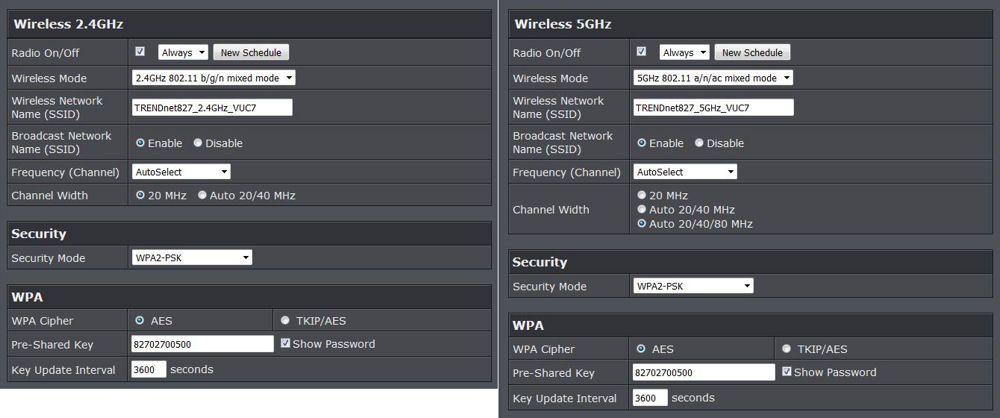Click the Wireless 5GHz section heading
The height and width of the screenshot is (418, 1000).
(563, 24)
